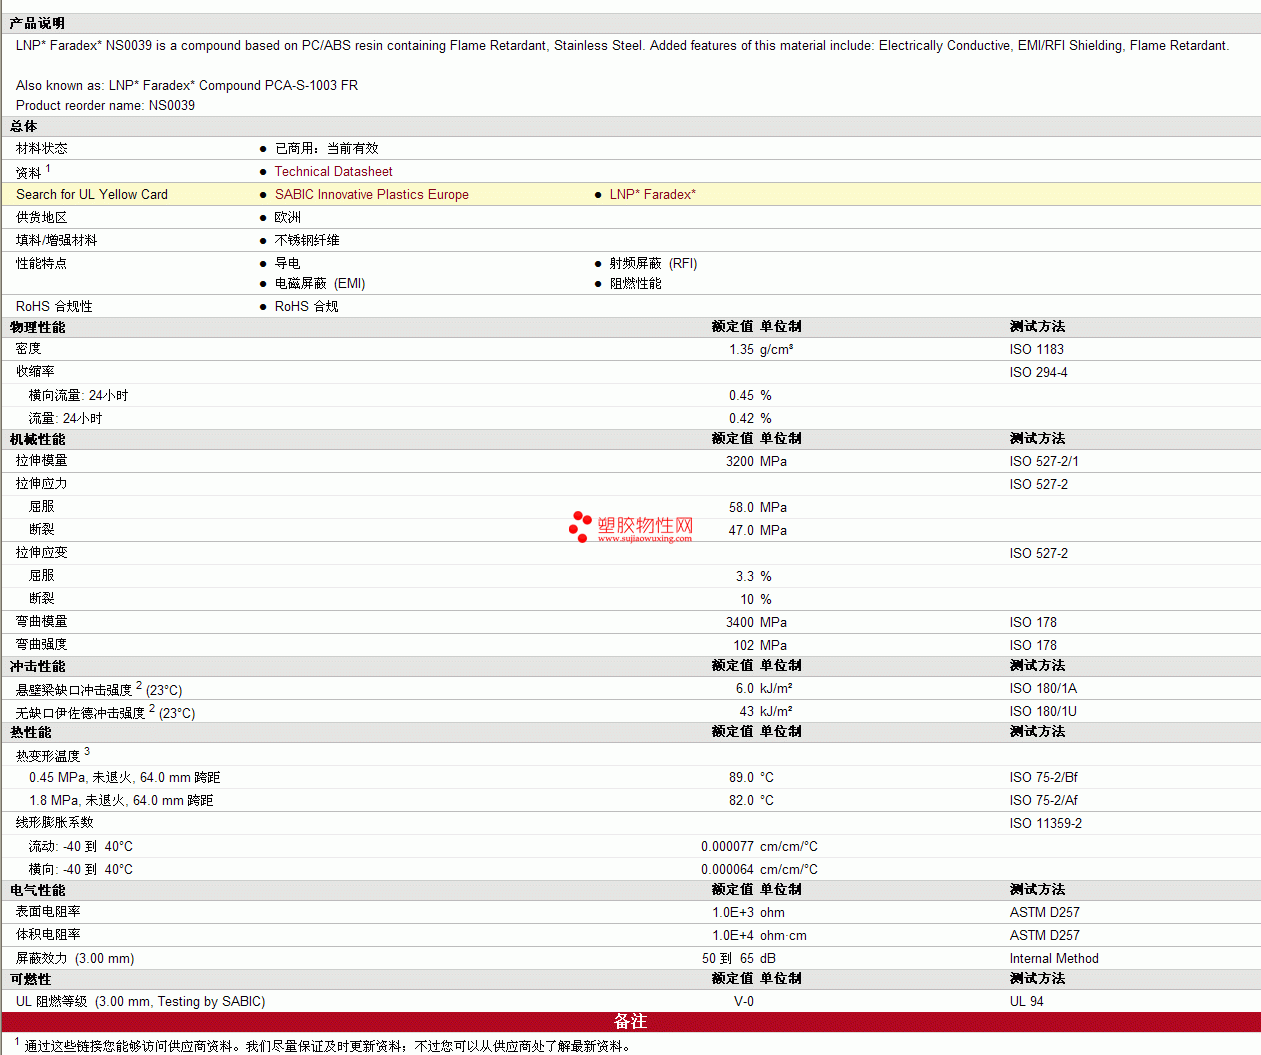Select the ISO 1183 test method
The height and width of the screenshot is (1055, 1261).
(1037, 350)
